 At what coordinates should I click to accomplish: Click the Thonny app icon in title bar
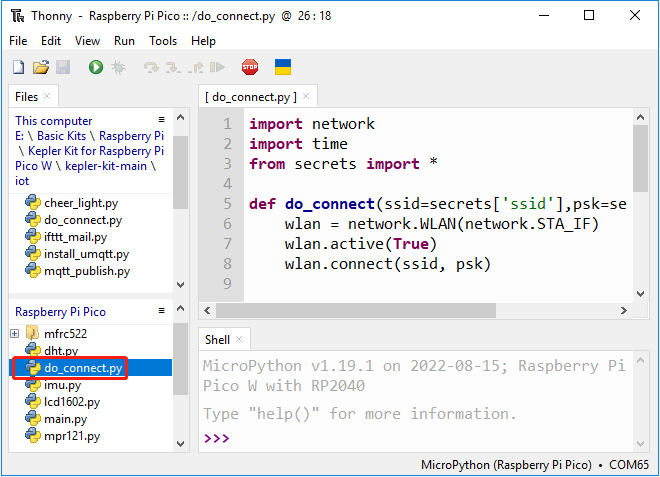[18, 16]
